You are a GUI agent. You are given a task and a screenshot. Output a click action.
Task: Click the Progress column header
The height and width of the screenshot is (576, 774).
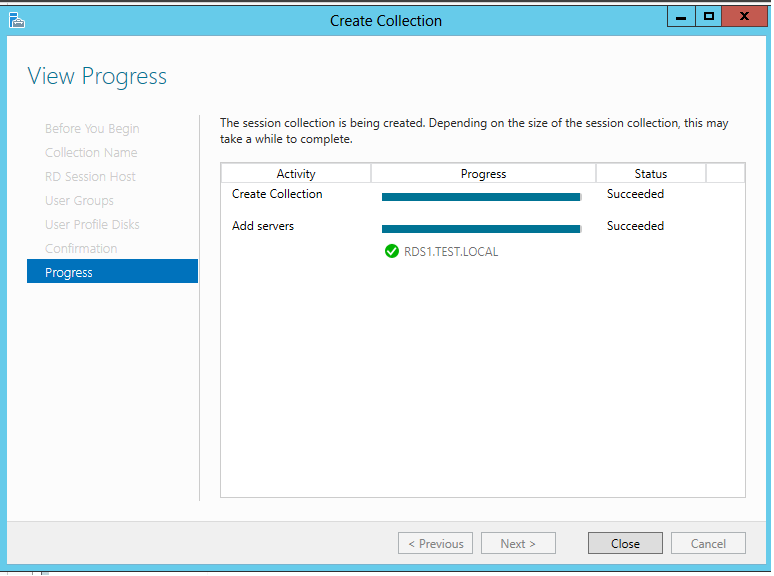tap(483, 174)
